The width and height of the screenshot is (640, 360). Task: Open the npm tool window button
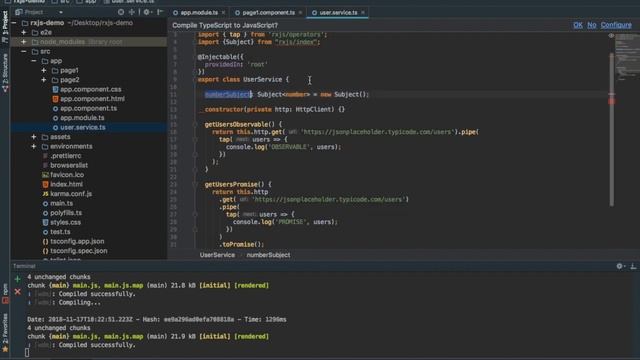tap(5, 293)
